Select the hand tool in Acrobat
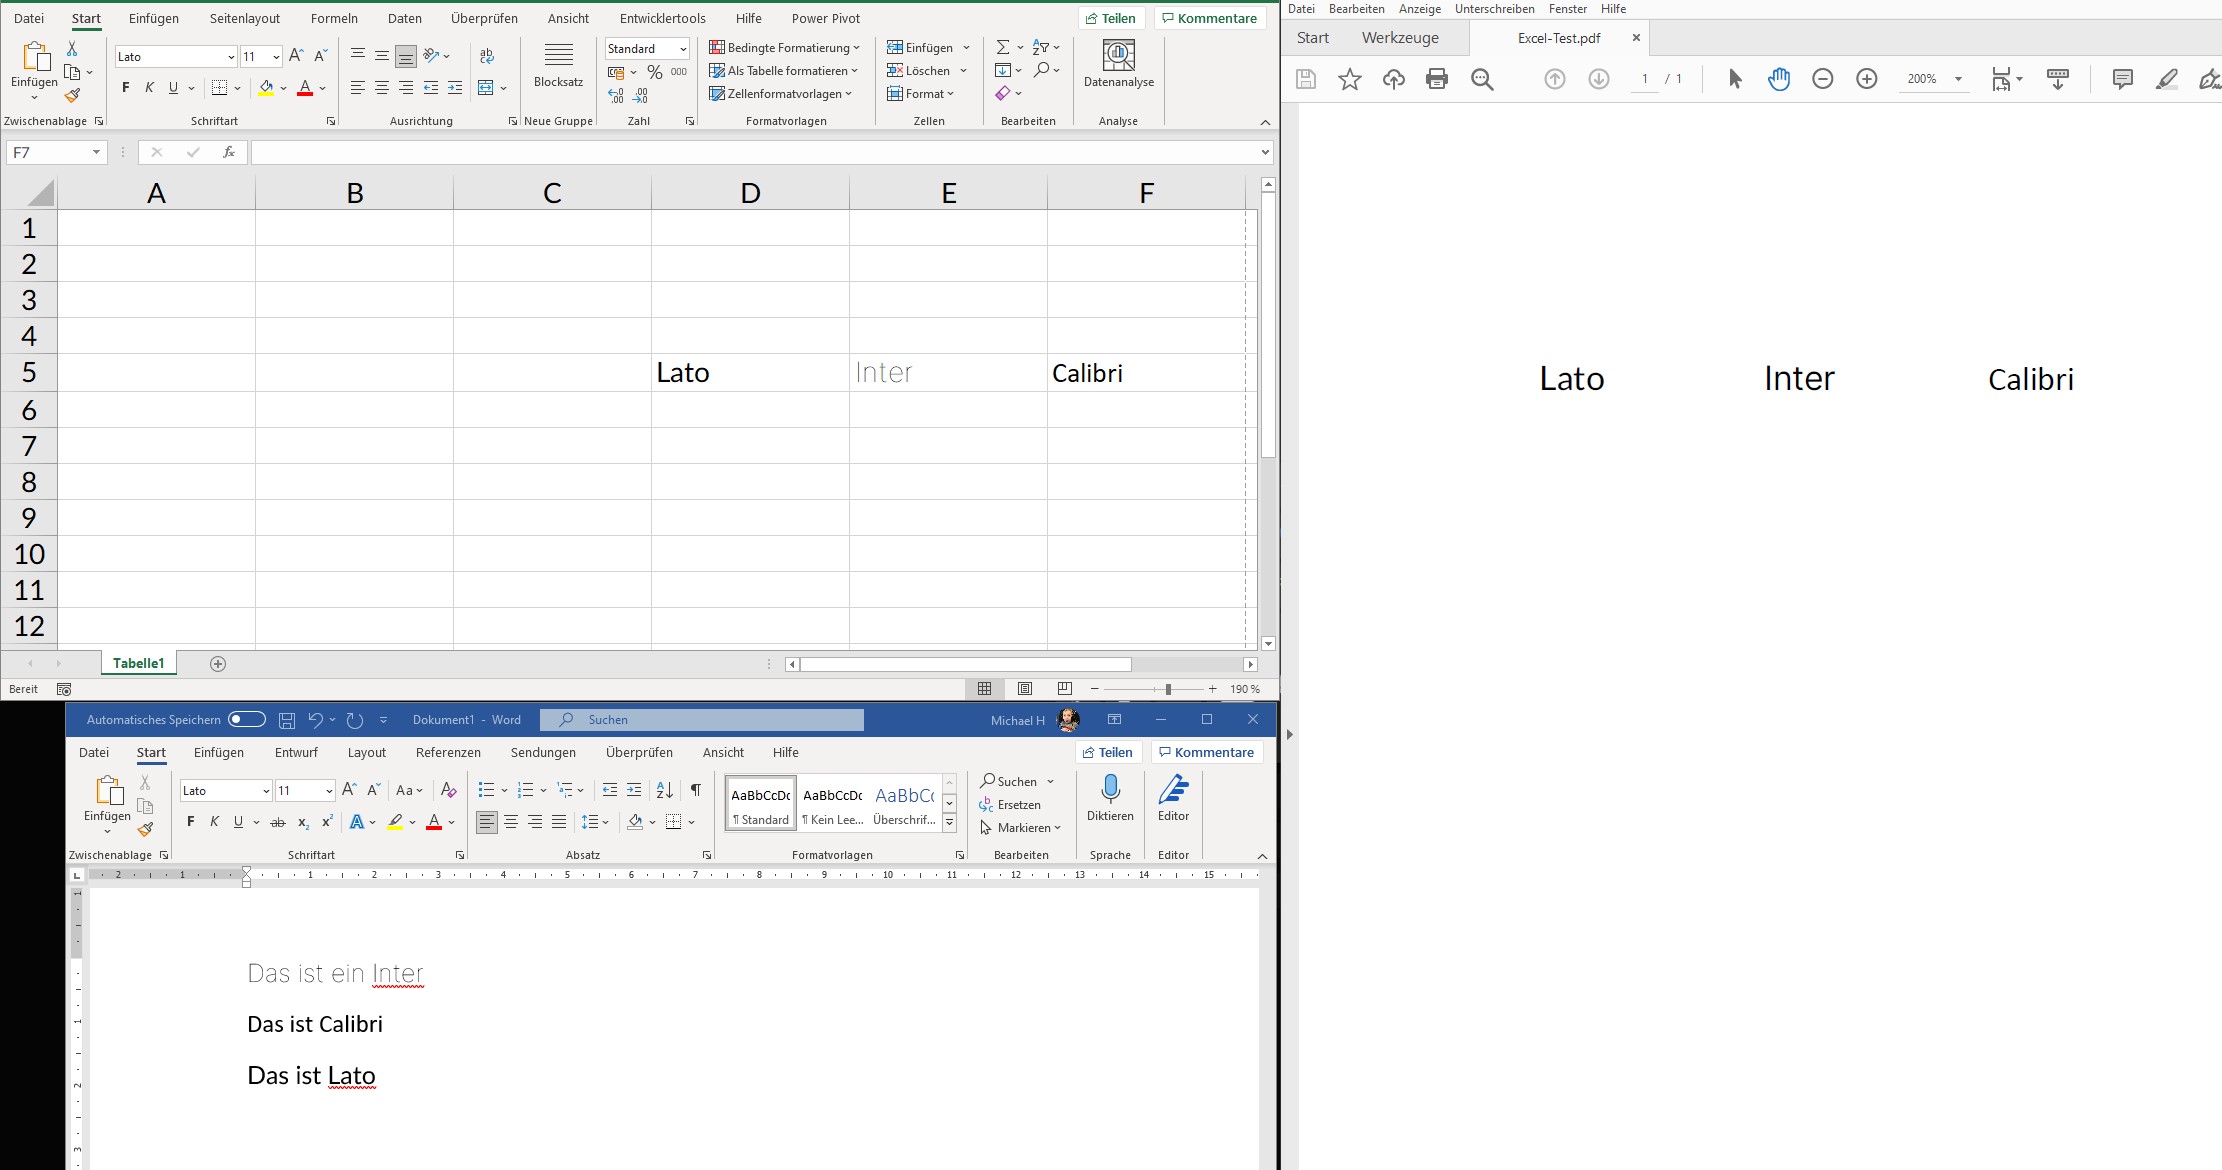The width and height of the screenshot is (2222, 1170). [1780, 79]
